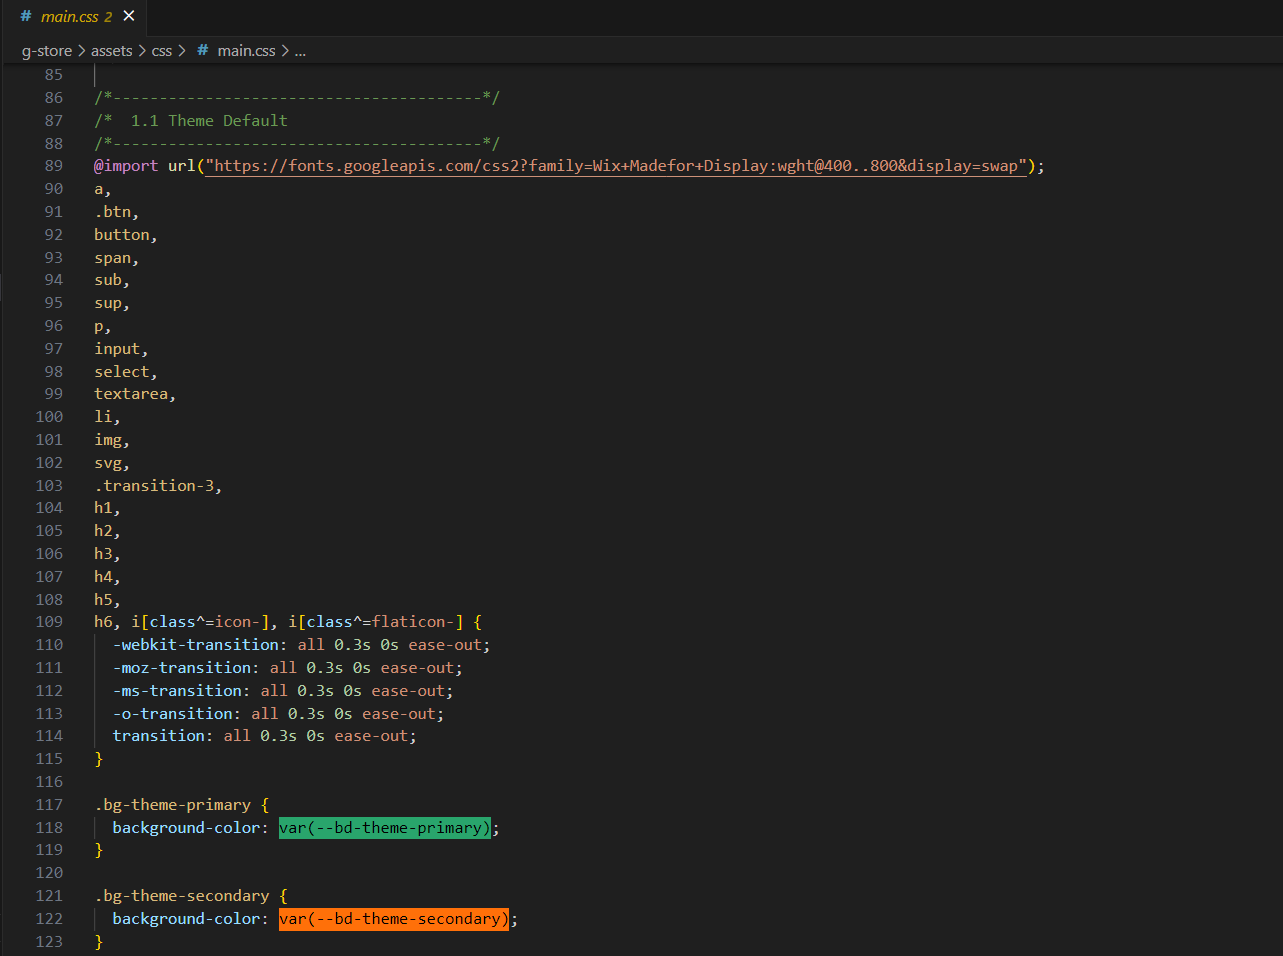
Task: Open the main.css breadcrumb file entry
Action: click(246, 50)
